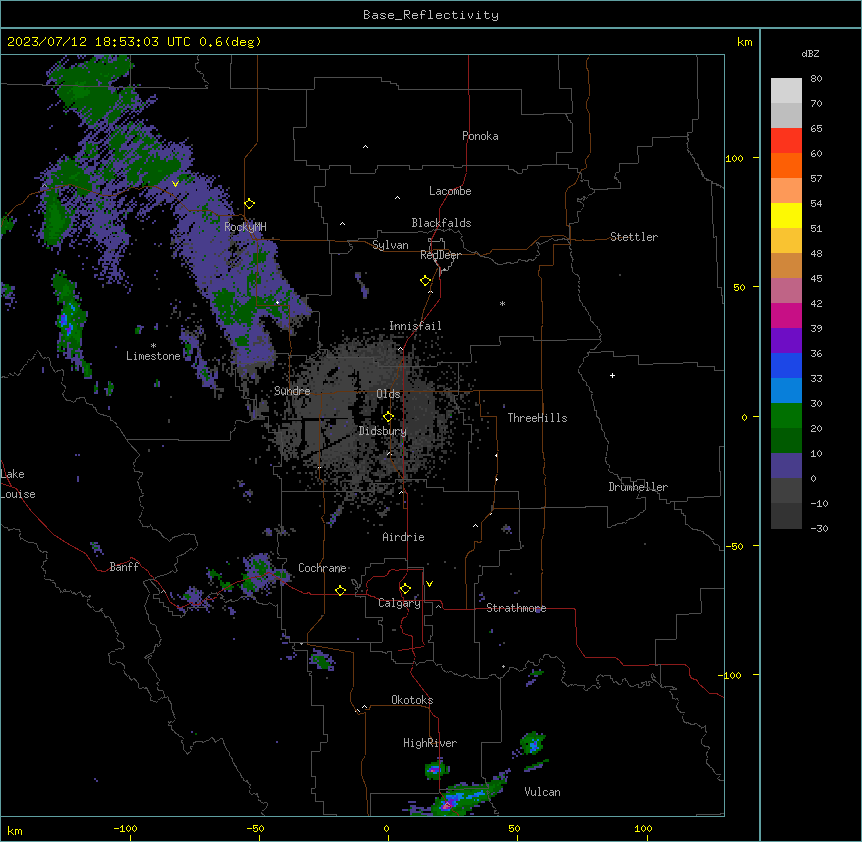Click the white plus marker northwest of Drumheller
This screenshot has width=862, height=842.
point(612,375)
